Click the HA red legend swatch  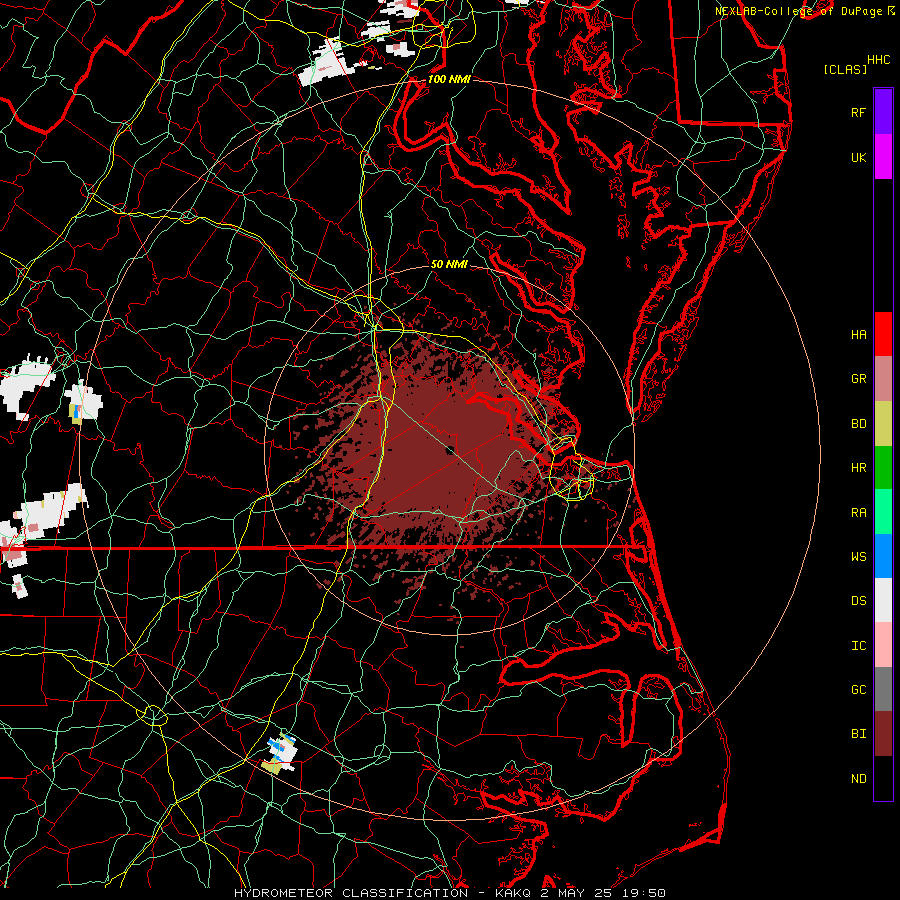[883, 334]
